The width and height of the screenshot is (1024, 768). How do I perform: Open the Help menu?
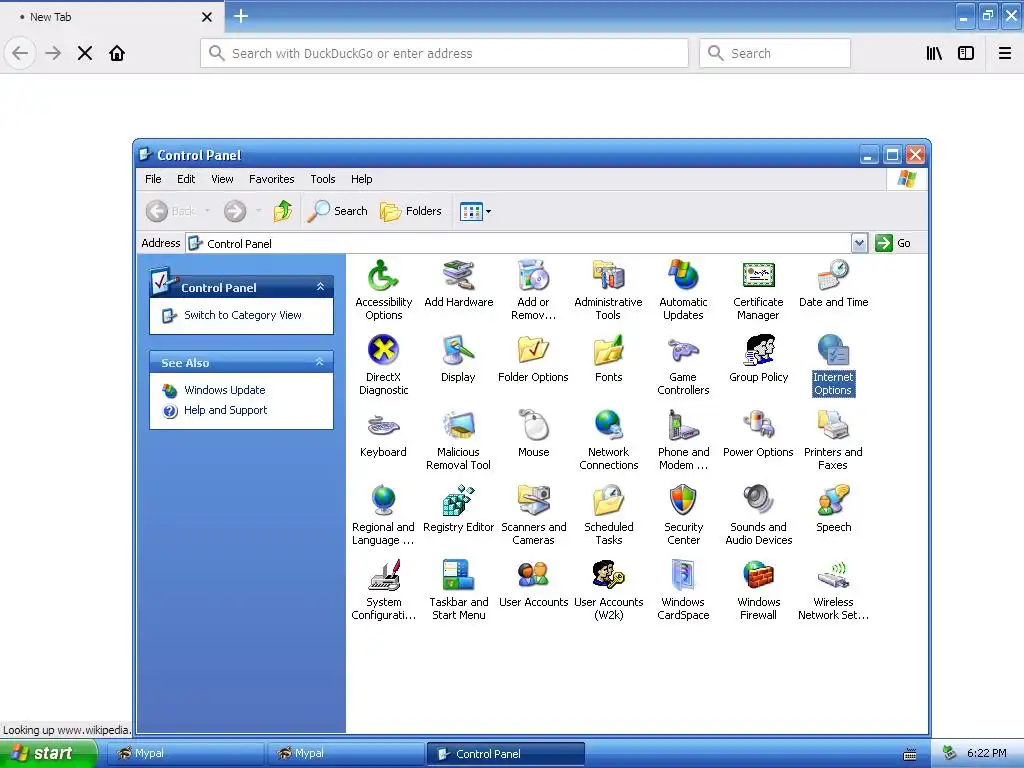coord(361,179)
